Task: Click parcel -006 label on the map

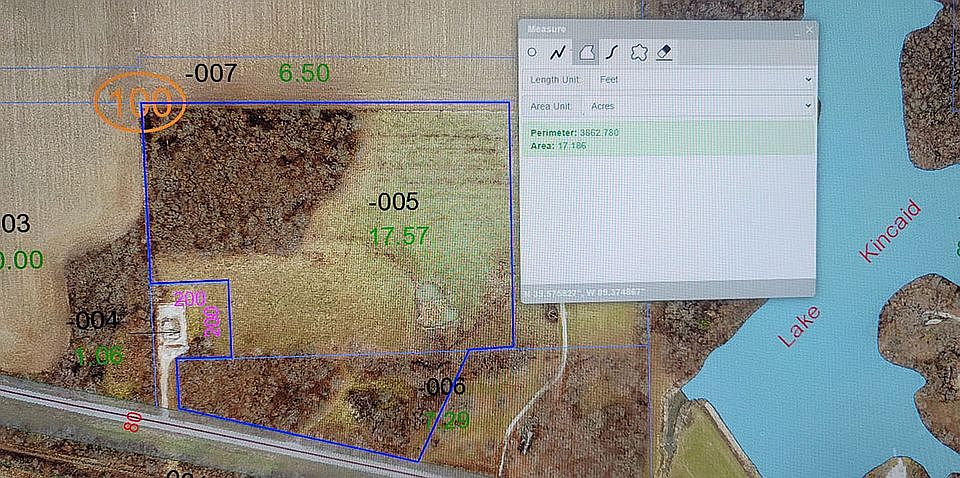Action: [x=444, y=386]
